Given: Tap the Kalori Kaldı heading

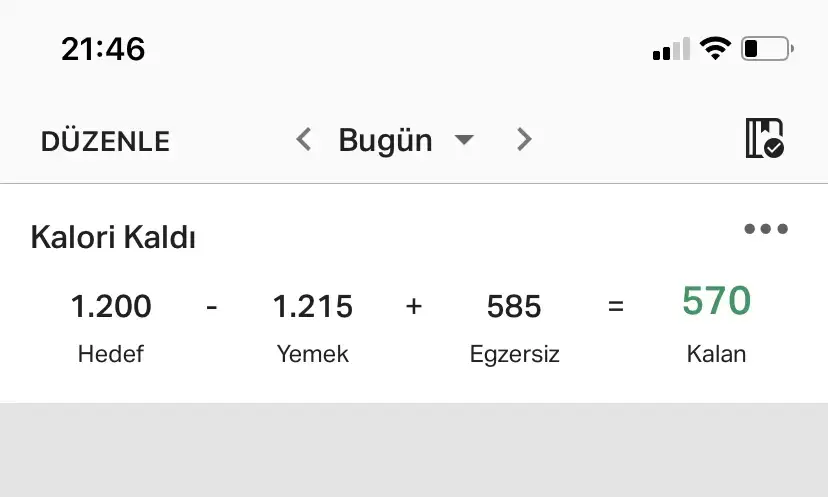Looking at the screenshot, I should pyautogui.click(x=113, y=238).
